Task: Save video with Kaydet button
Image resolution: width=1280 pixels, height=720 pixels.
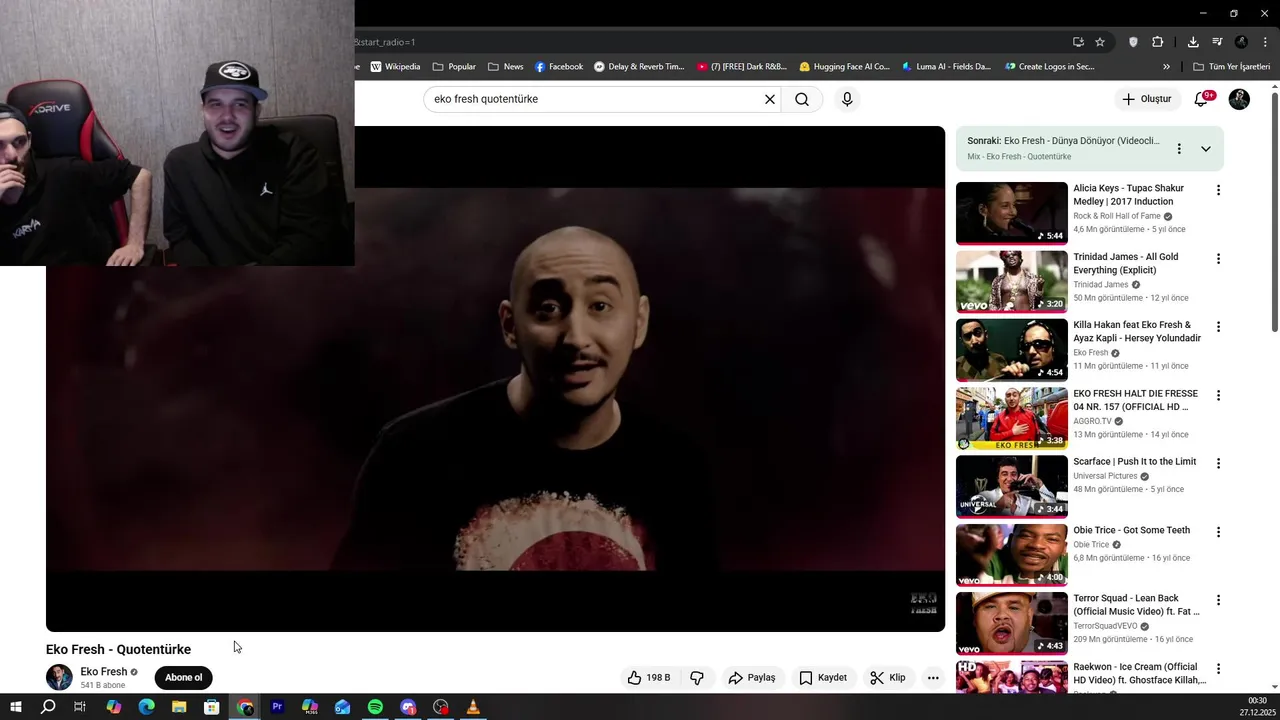Action: (x=823, y=678)
